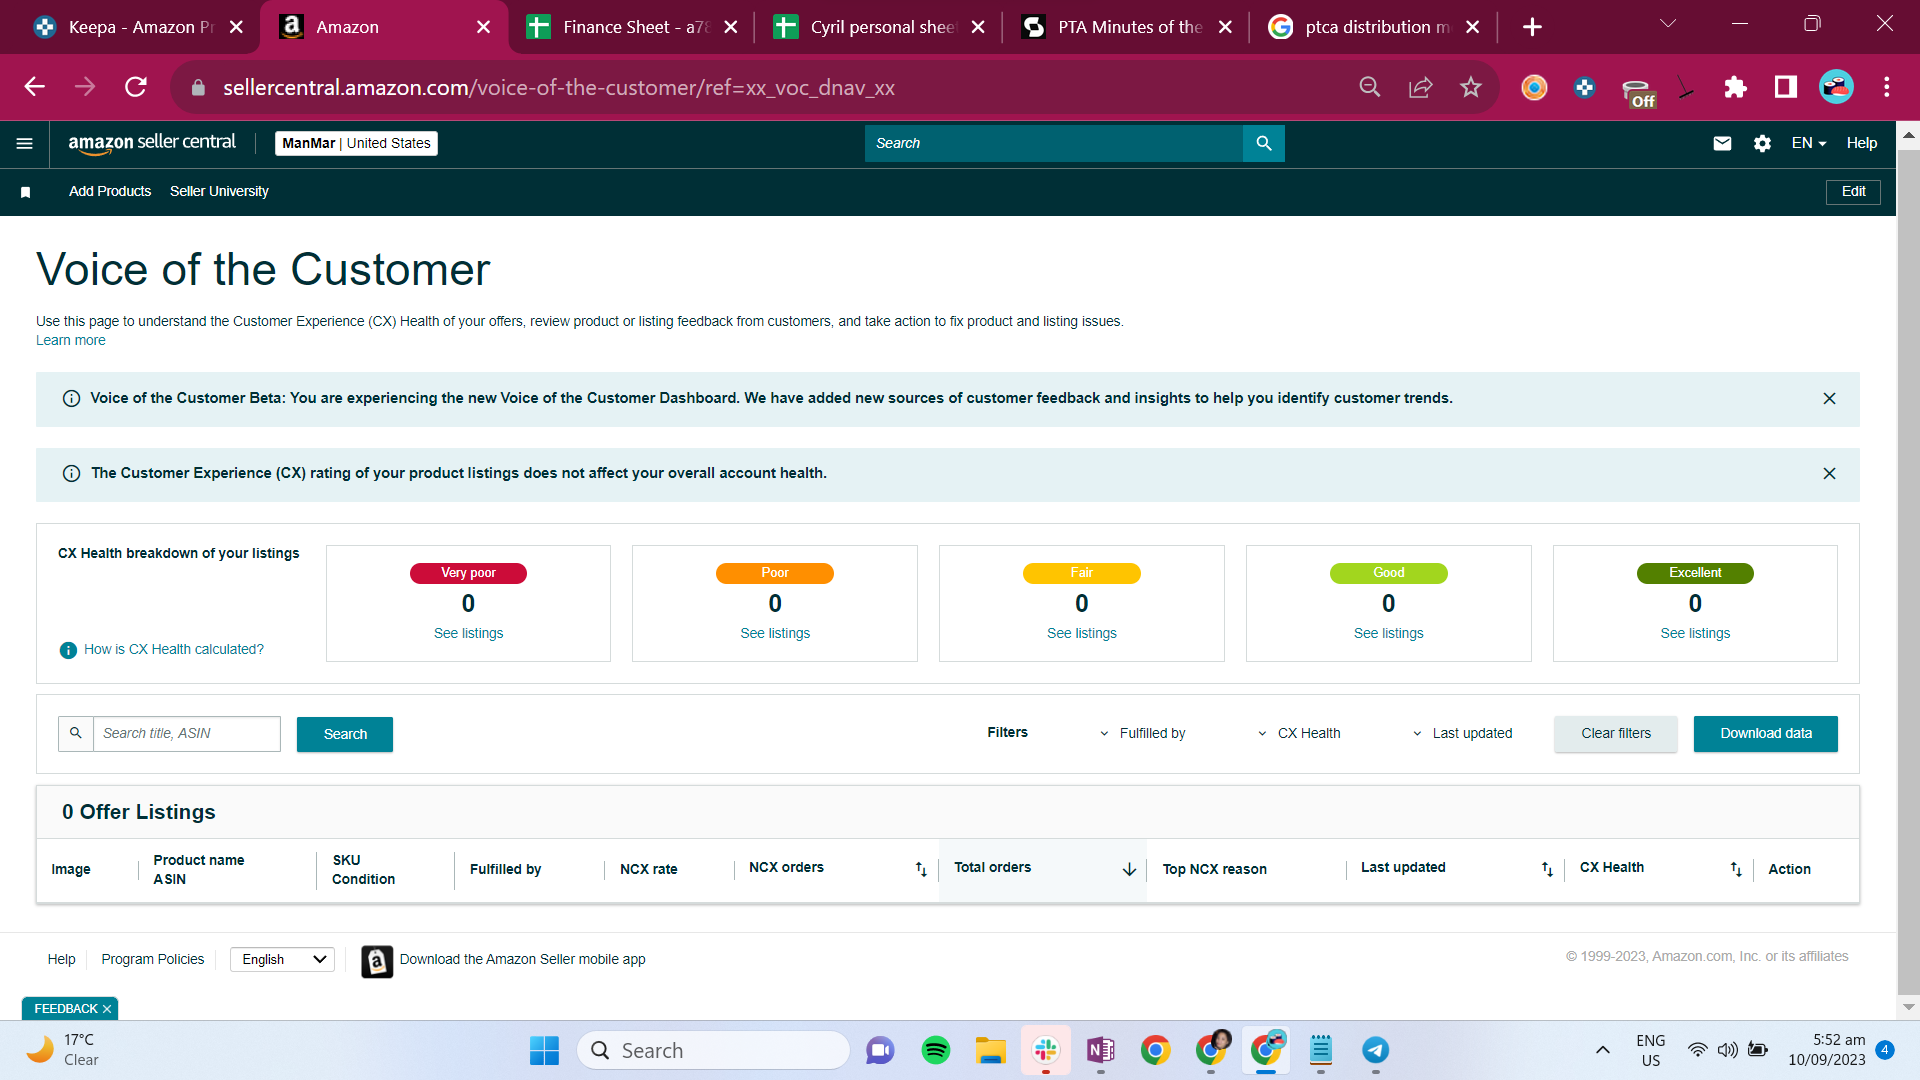This screenshot has height=1080, width=1920.
Task: Open the ManMar United States marketplace switcher
Action: (x=356, y=143)
